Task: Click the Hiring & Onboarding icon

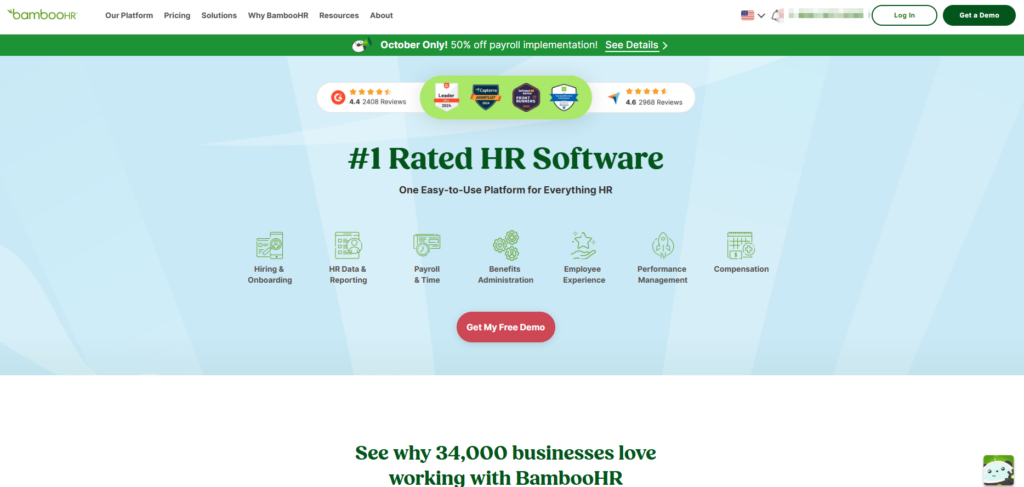Action: coord(269,245)
